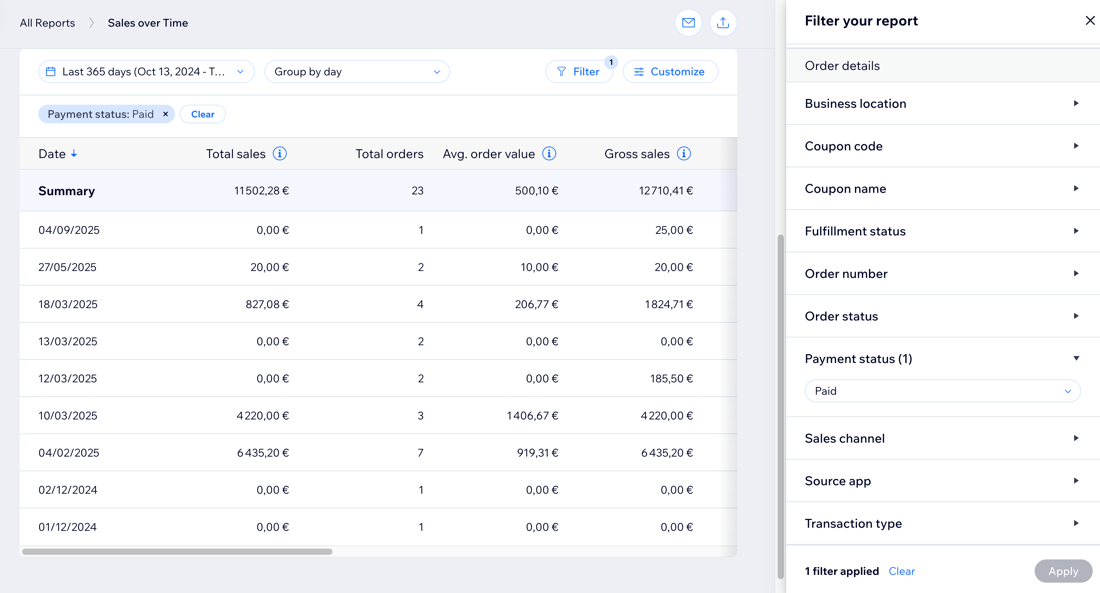Remove the Payment status: Paid filter chip

pyautogui.click(x=166, y=114)
